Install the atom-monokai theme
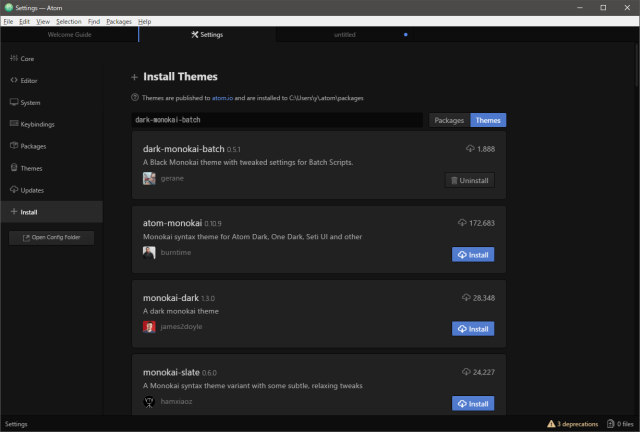Viewport: 640px width, 432px height. click(x=473, y=255)
